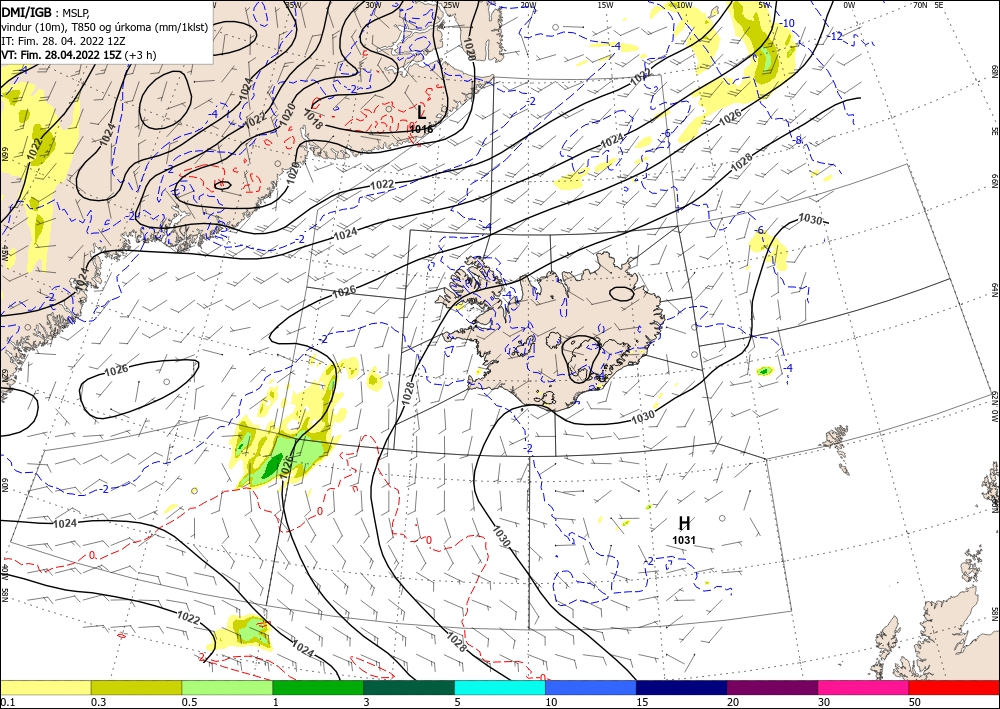Click the 25W longitude label
Image resolution: width=1000 pixels, height=709 pixels.
pos(451,5)
